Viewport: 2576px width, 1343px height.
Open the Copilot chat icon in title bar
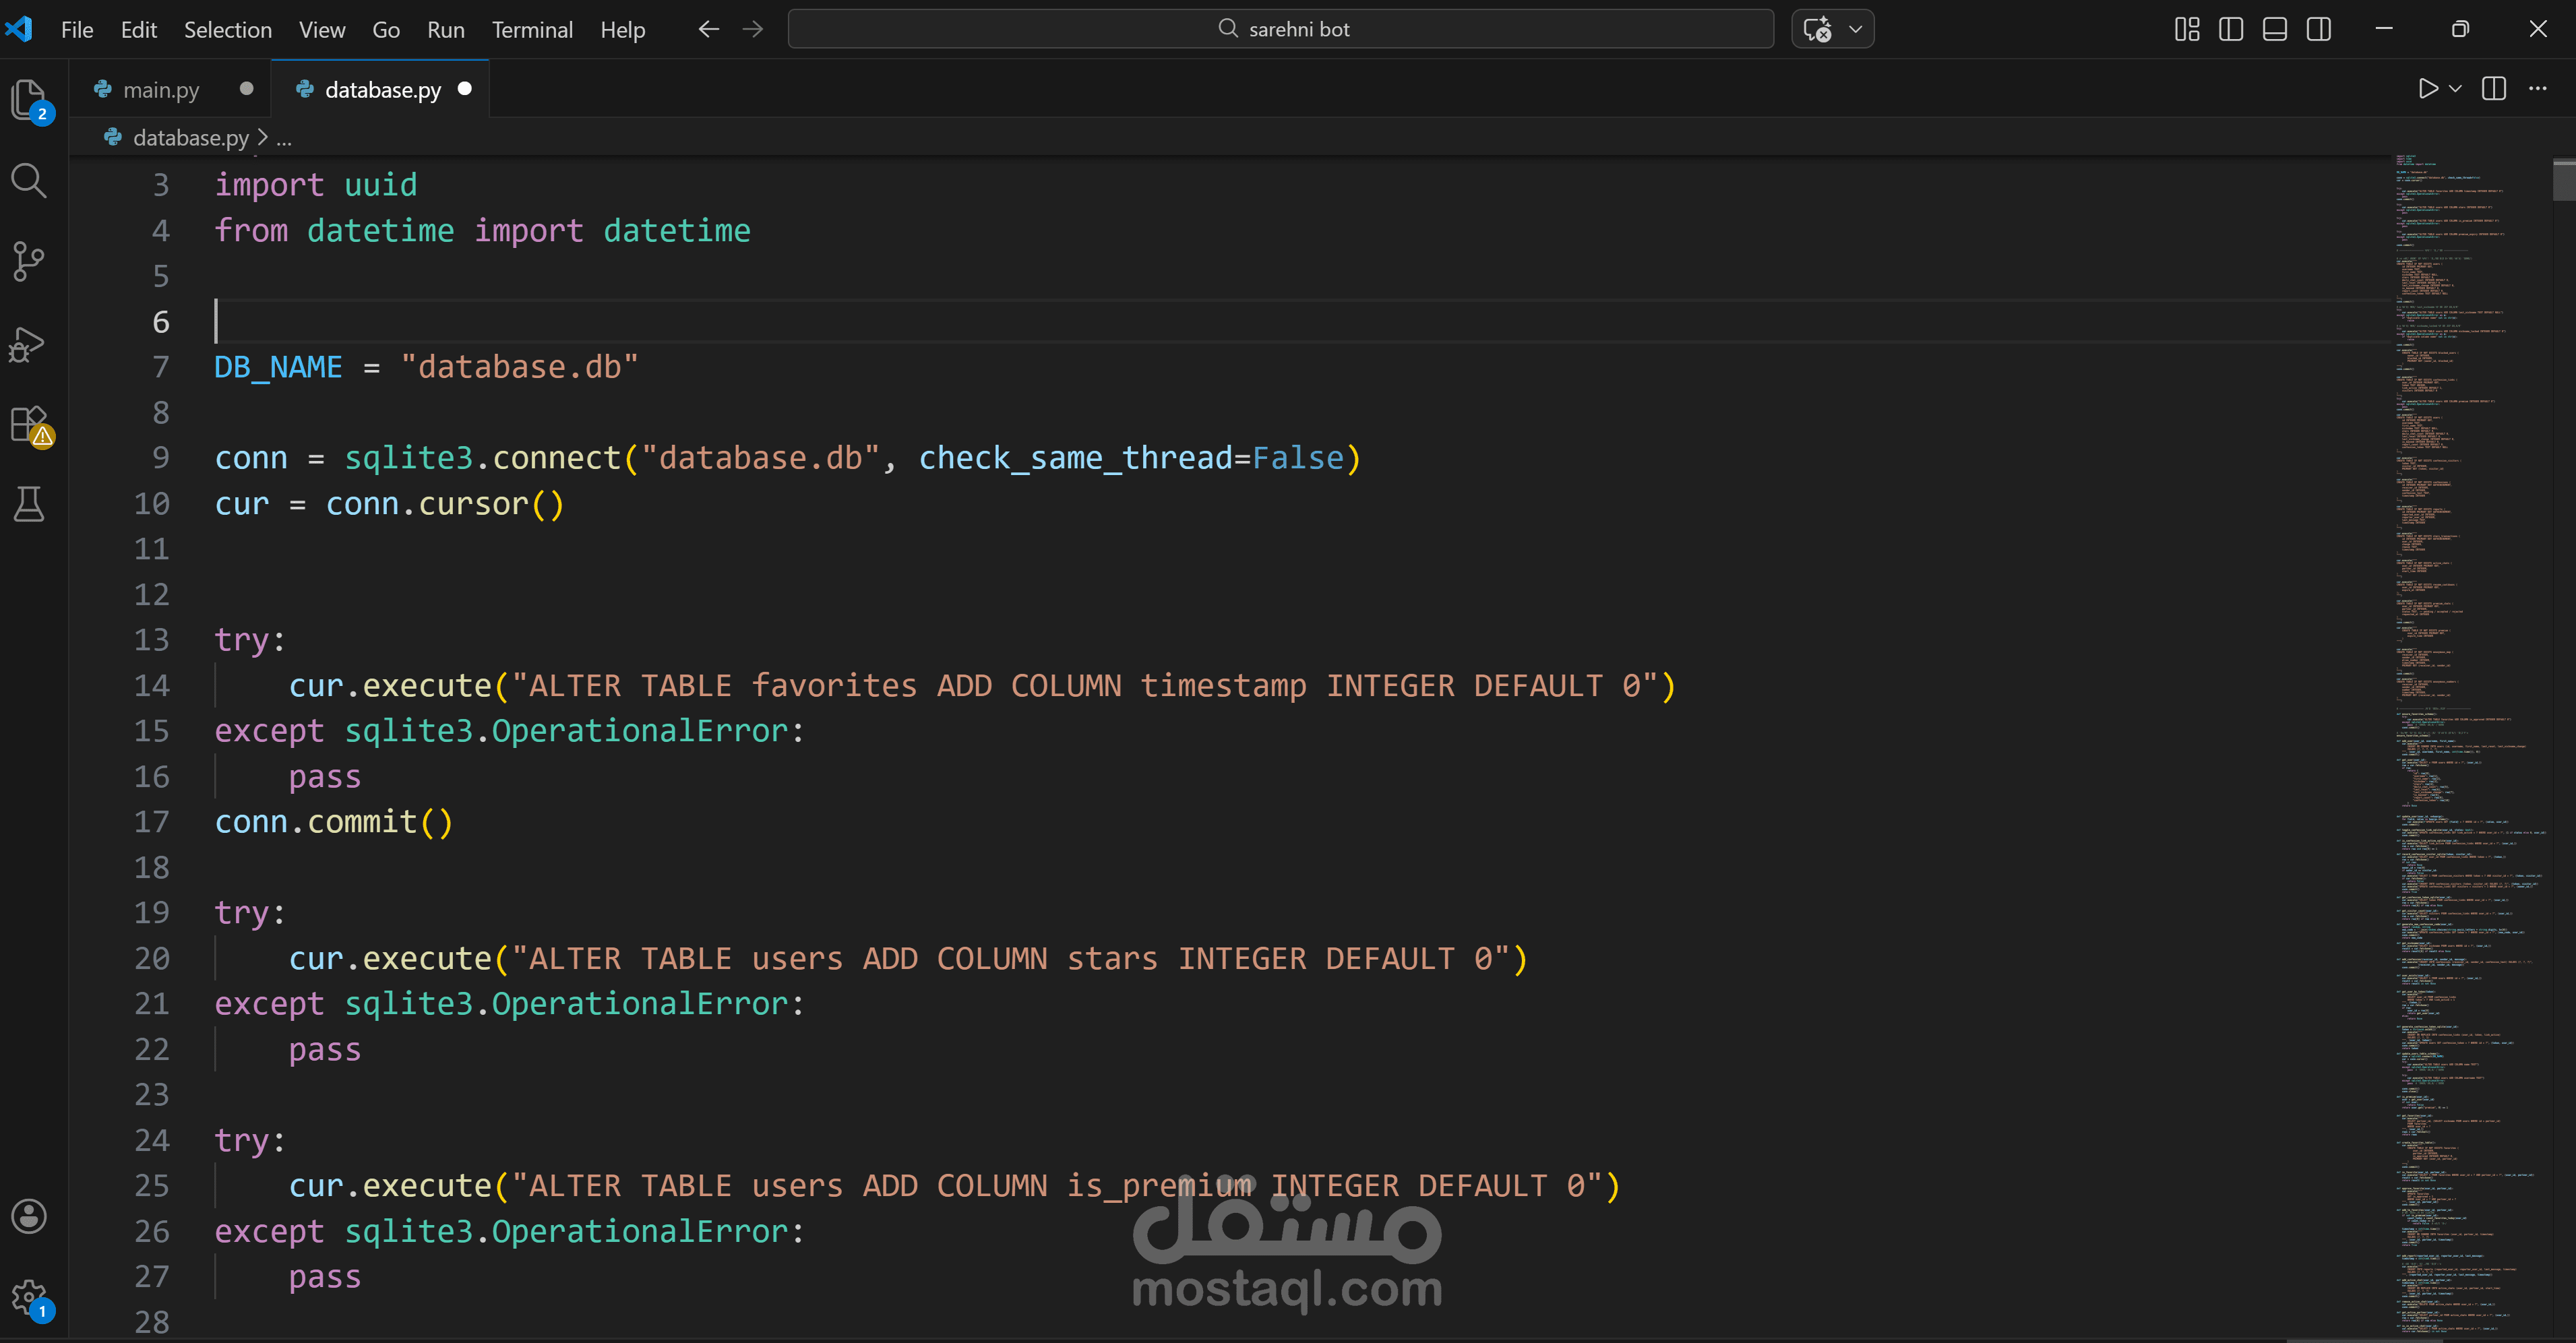[x=1817, y=29]
